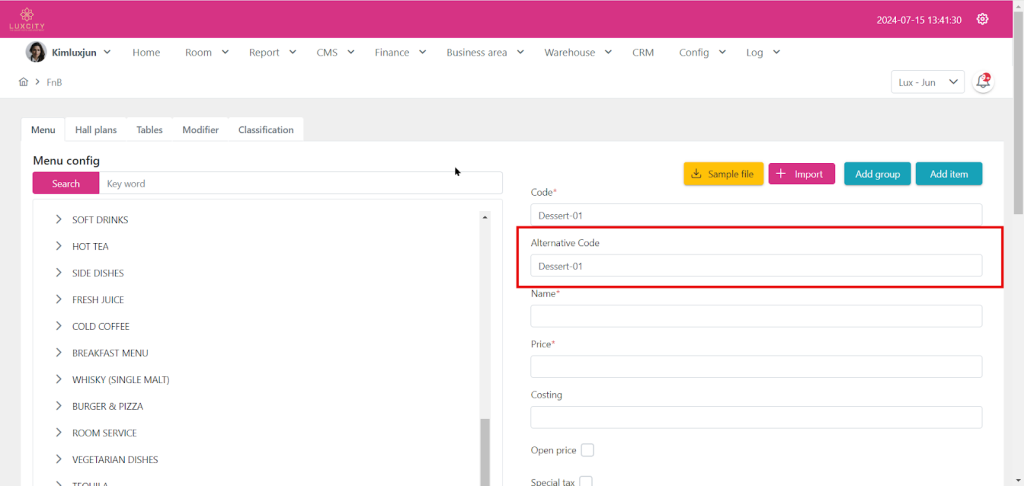Click the home breadcrumb icon
This screenshot has width=1024, height=486.
click(x=23, y=82)
